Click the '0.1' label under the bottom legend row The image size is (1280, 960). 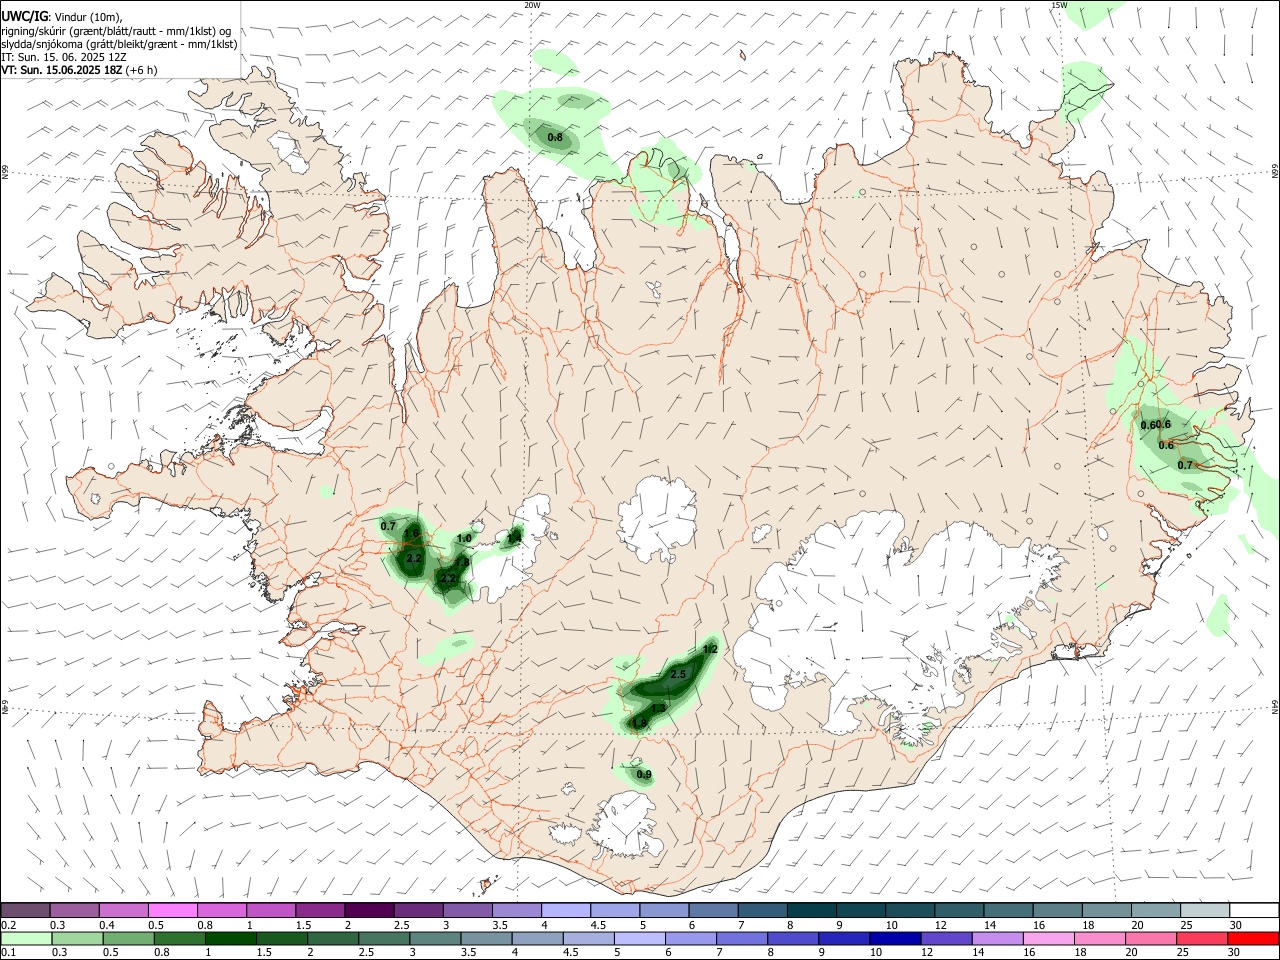[x=8, y=953]
